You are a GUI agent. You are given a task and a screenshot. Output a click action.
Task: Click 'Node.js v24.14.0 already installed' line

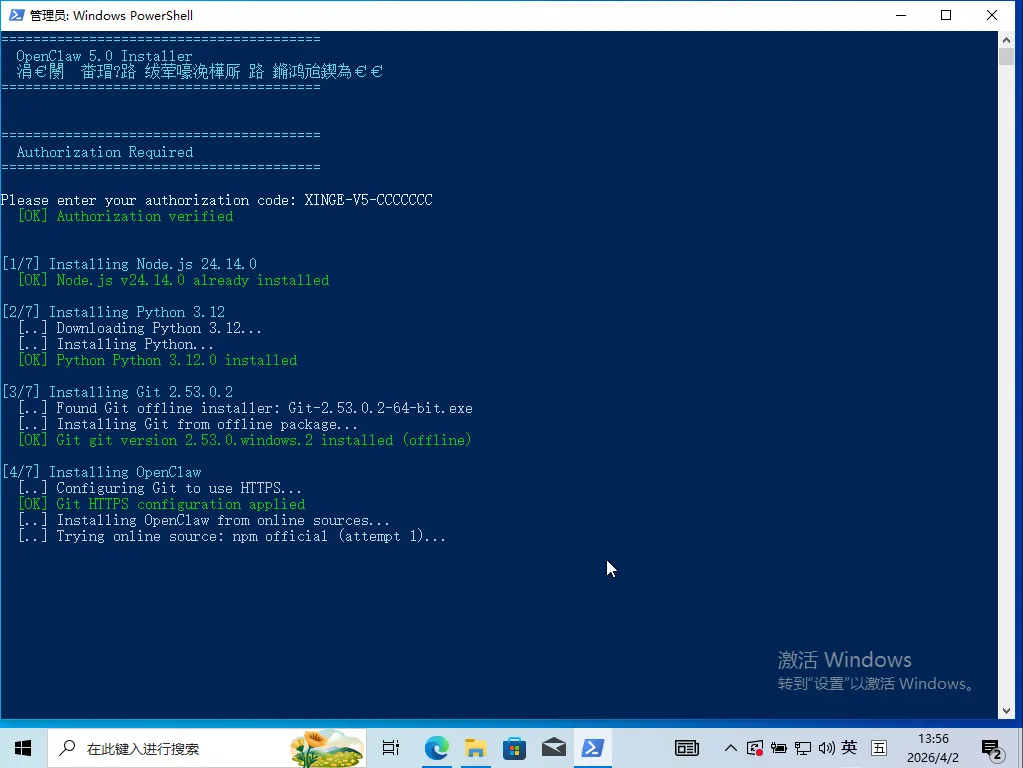click(174, 280)
